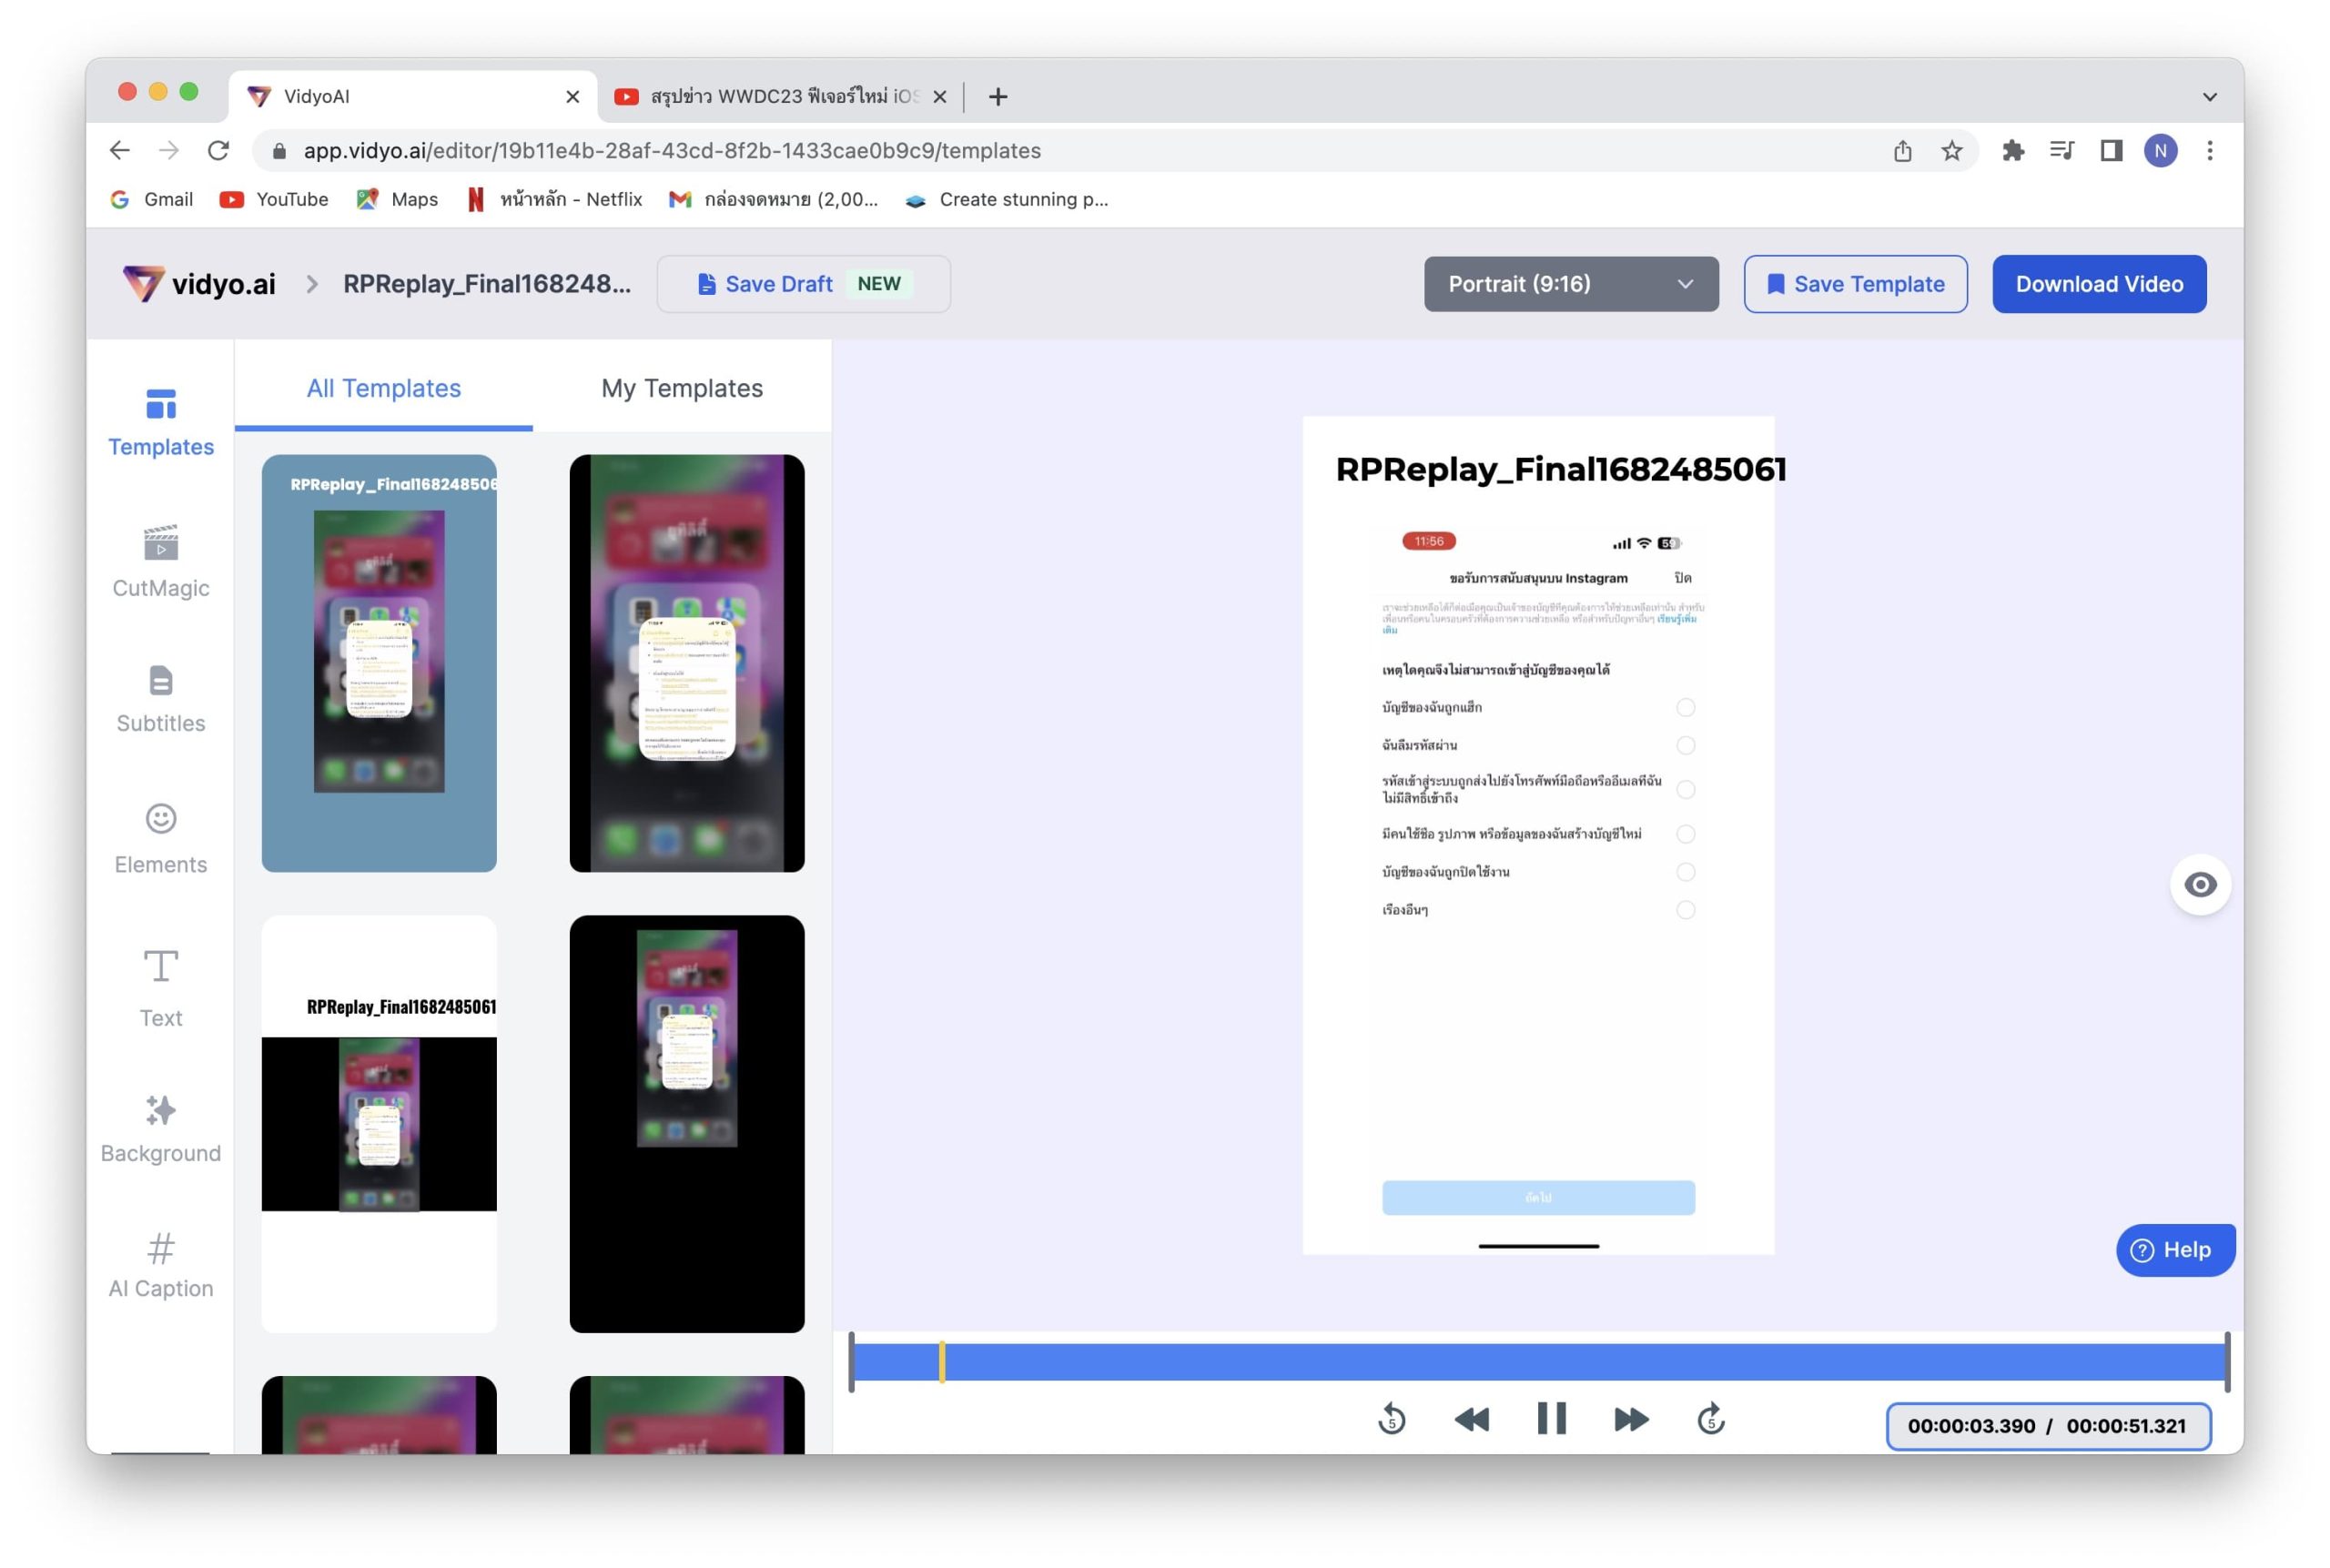This screenshot has height=1568, width=2330.
Task: Switch to the YouTube WWDC23 browser tab
Action: pyautogui.click(x=768, y=97)
